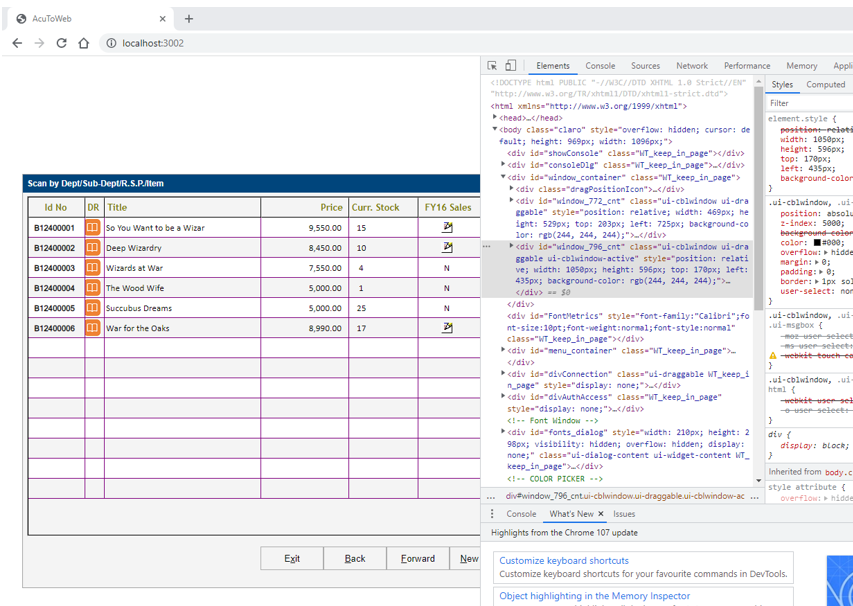Expand the window_772_cnt div node
Viewport: 853px width, 606px height.
512,200
